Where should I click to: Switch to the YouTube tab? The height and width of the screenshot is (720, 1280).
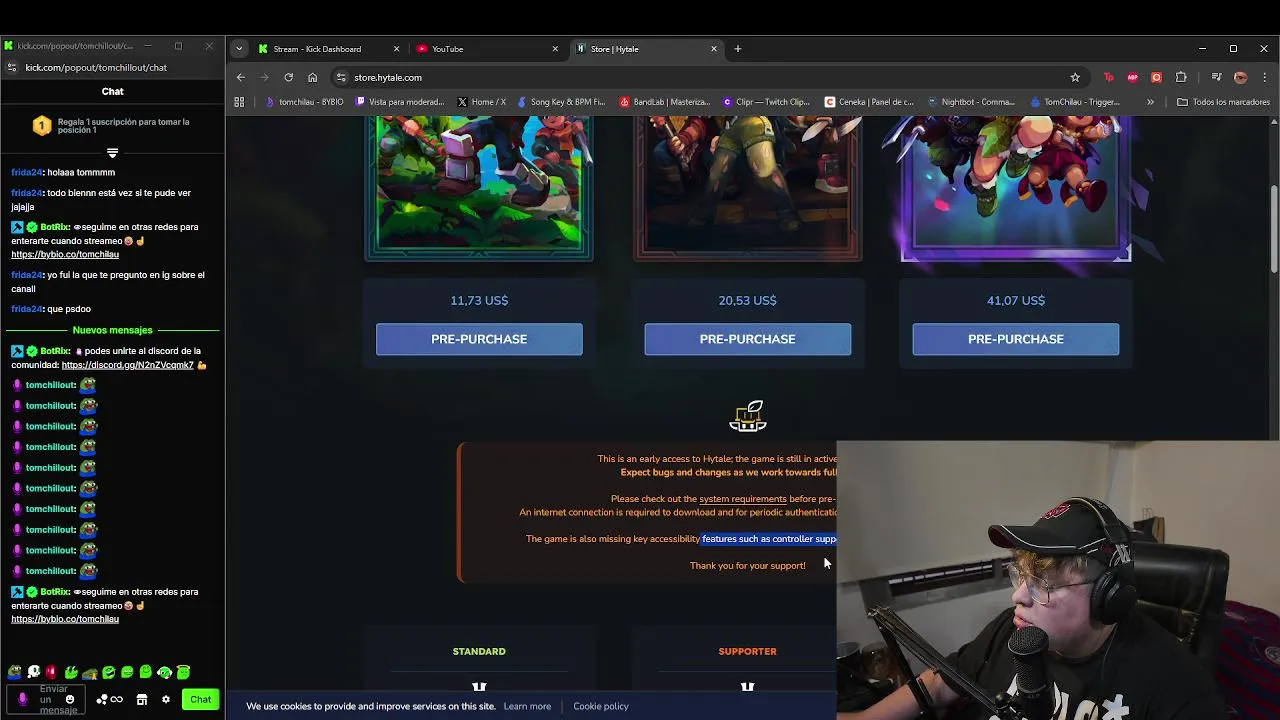click(487, 49)
